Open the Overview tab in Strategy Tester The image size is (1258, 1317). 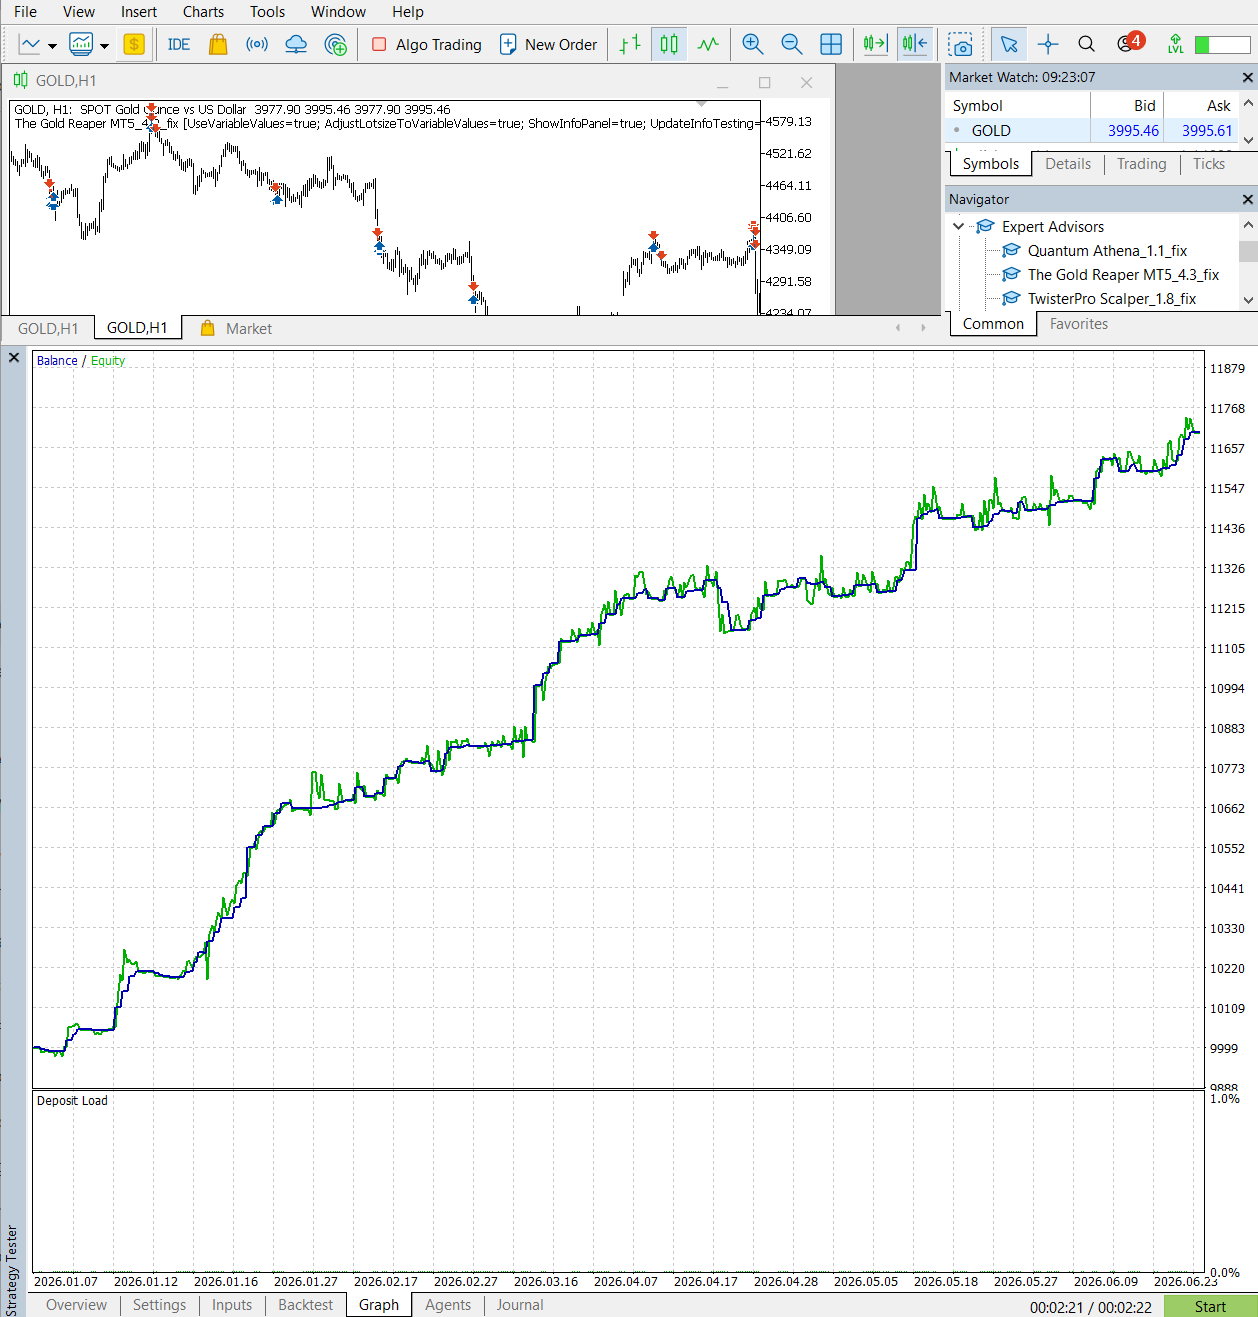point(76,1305)
